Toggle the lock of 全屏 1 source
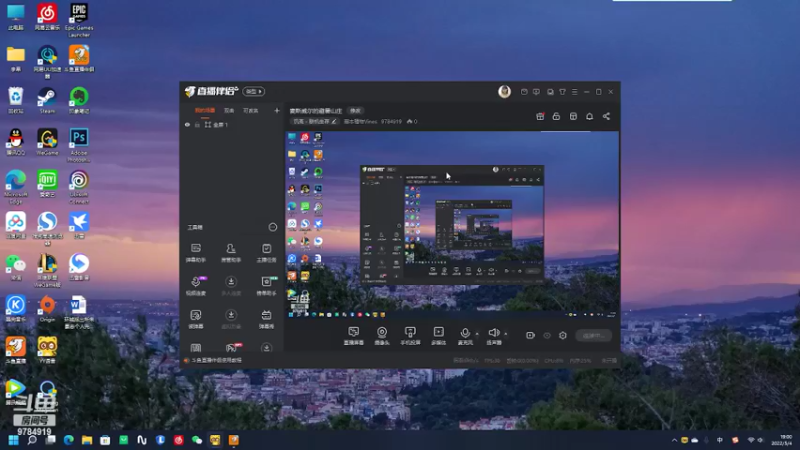Image resolution: width=800 pixels, height=450 pixels. pyautogui.click(x=197, y=124)
